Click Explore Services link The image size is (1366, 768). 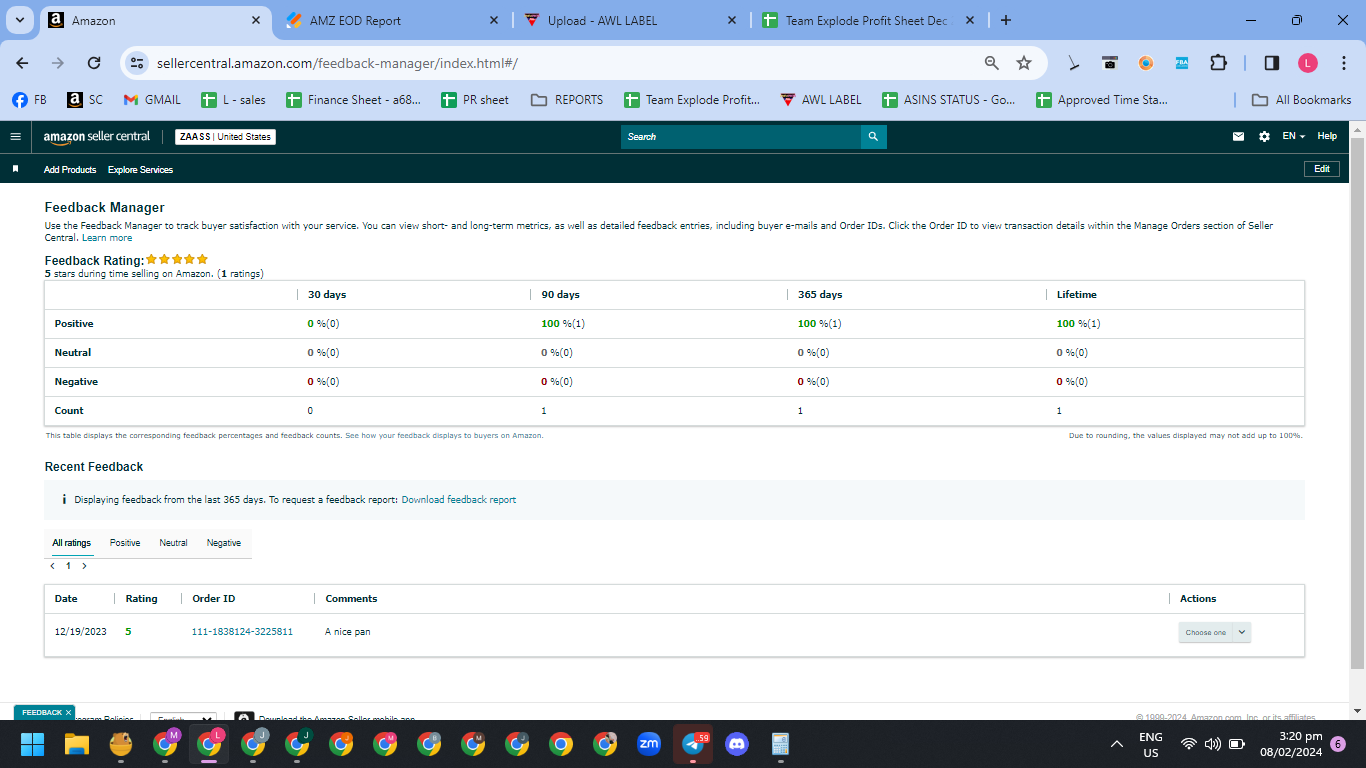(x=140, y=170)
